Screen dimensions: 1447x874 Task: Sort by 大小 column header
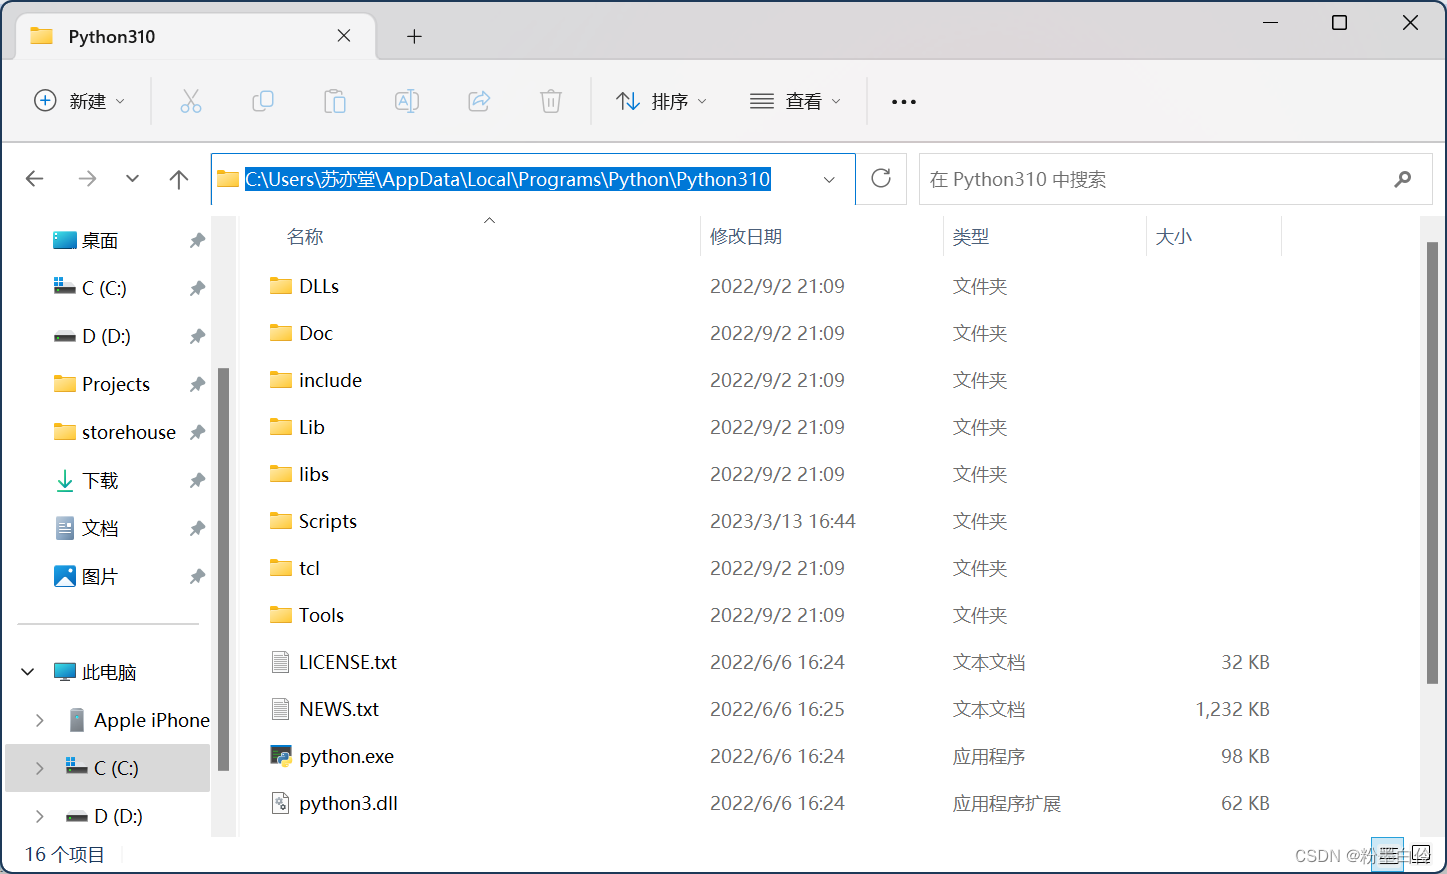click(x=1174, y=237)
